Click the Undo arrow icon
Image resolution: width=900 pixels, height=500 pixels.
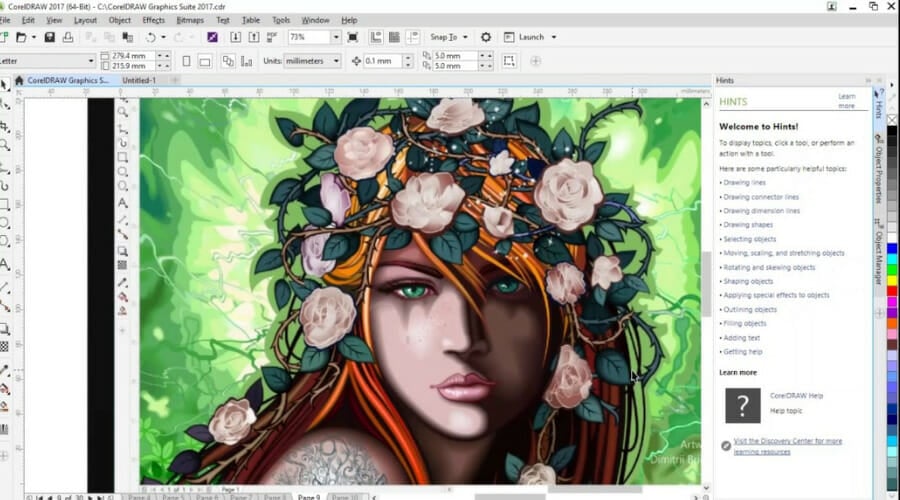(150, 37)
